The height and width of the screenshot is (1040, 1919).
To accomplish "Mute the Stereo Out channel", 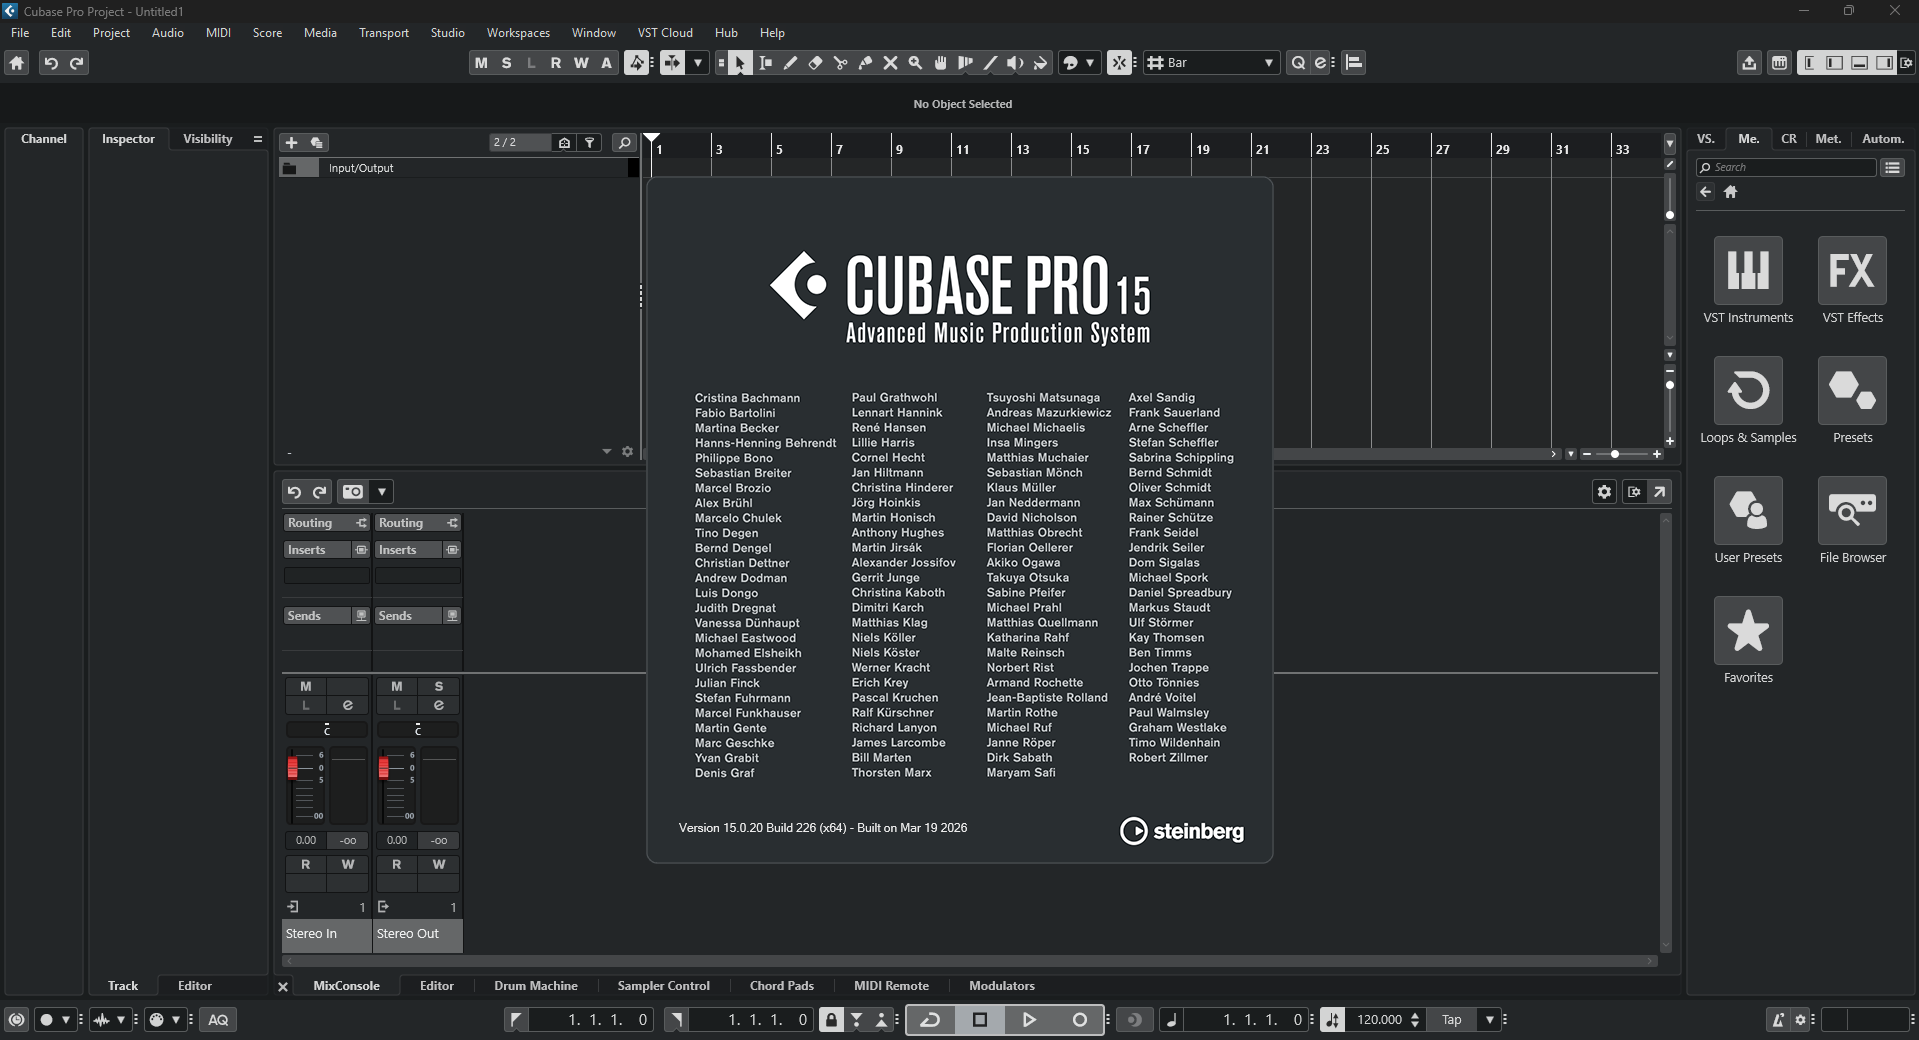I will click(x=397, y=686).
